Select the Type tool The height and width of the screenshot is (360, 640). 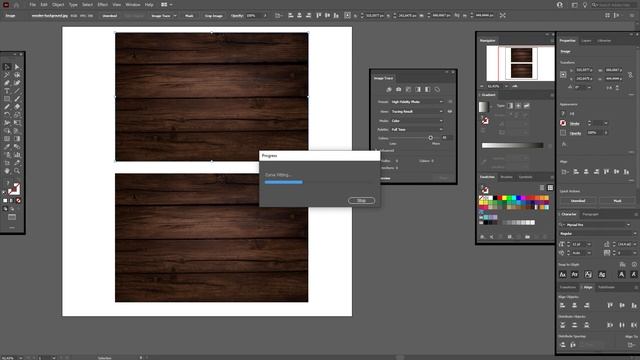[7, 91]
